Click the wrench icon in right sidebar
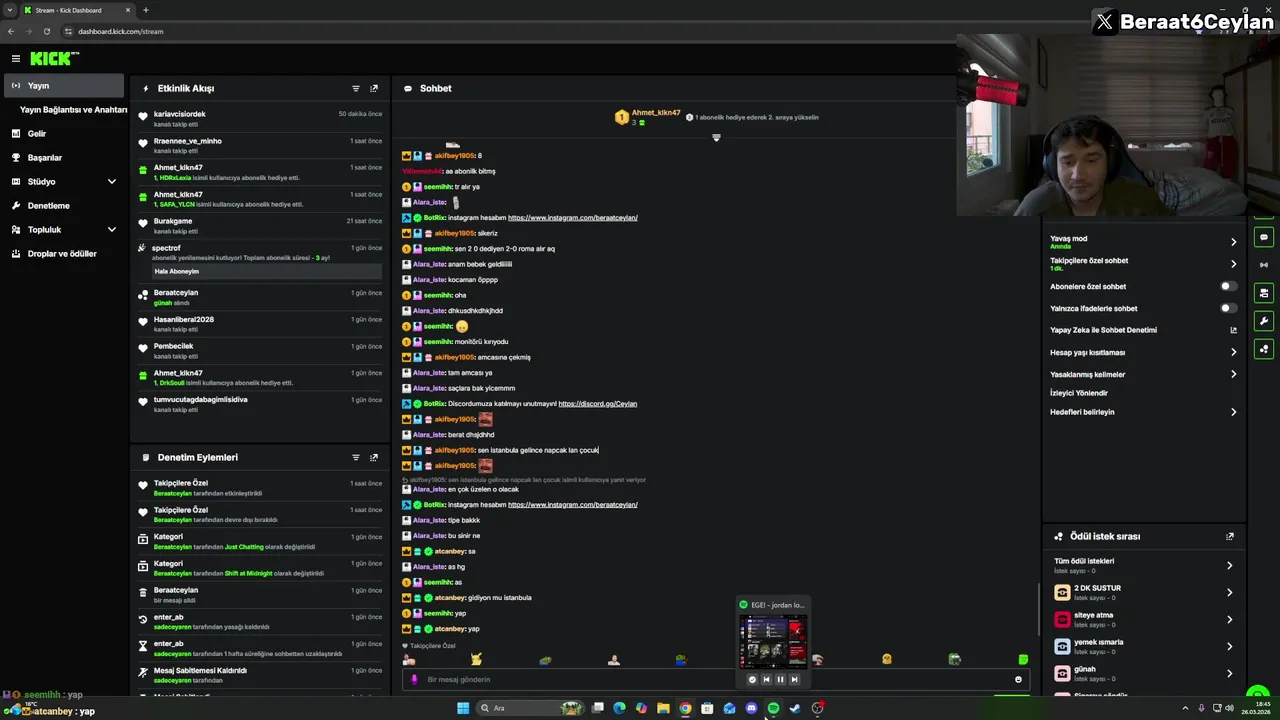The height and width of the screenshot is (720, 1280). pos(1264,321)
